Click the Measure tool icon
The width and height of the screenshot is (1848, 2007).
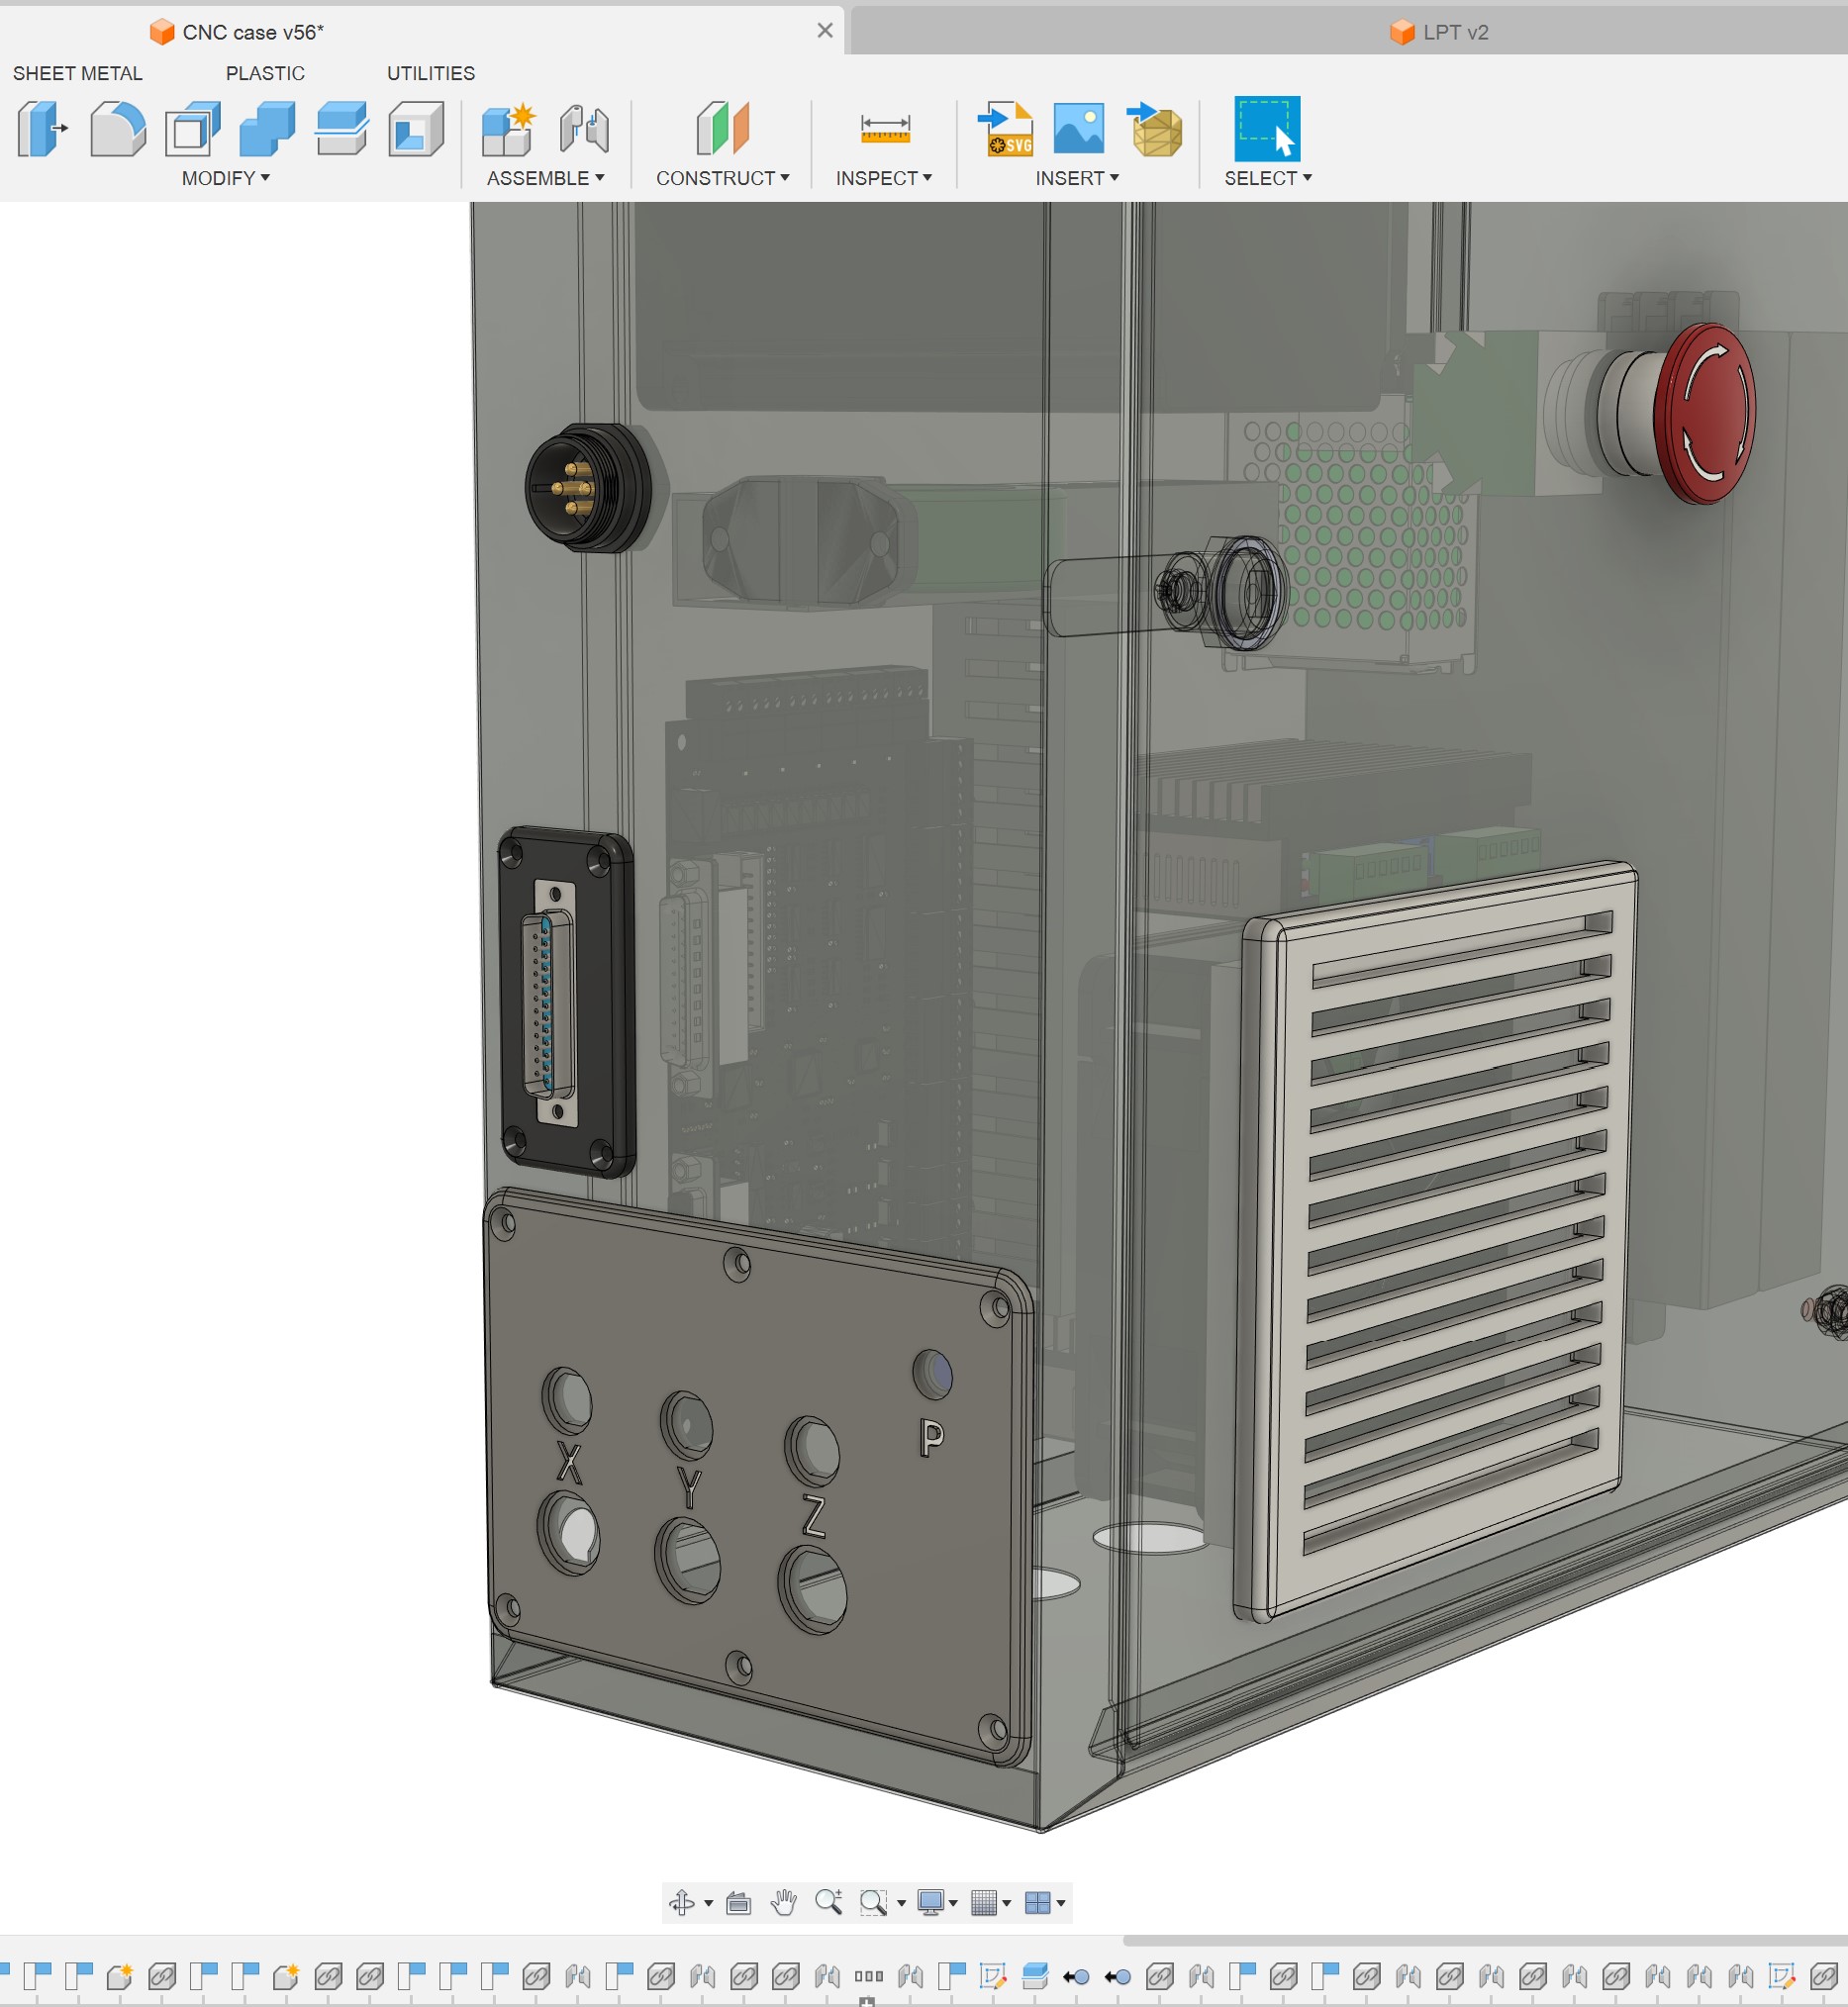tap(885, 129)
